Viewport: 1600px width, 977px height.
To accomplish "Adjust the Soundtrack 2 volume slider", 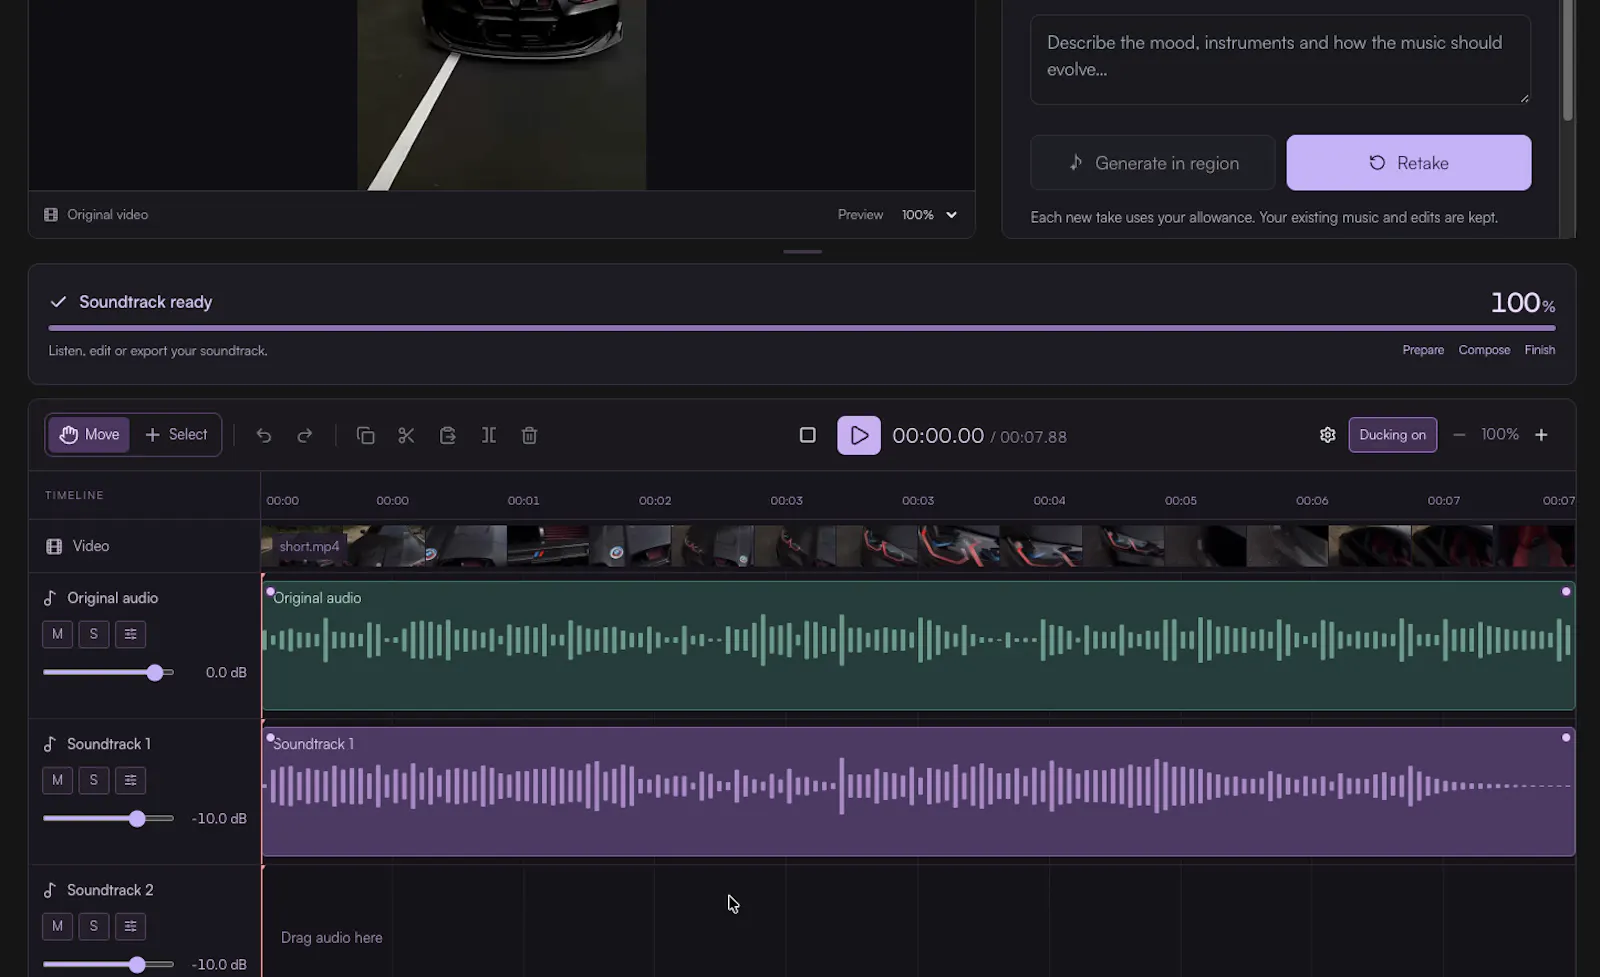I will coord(108,965).
